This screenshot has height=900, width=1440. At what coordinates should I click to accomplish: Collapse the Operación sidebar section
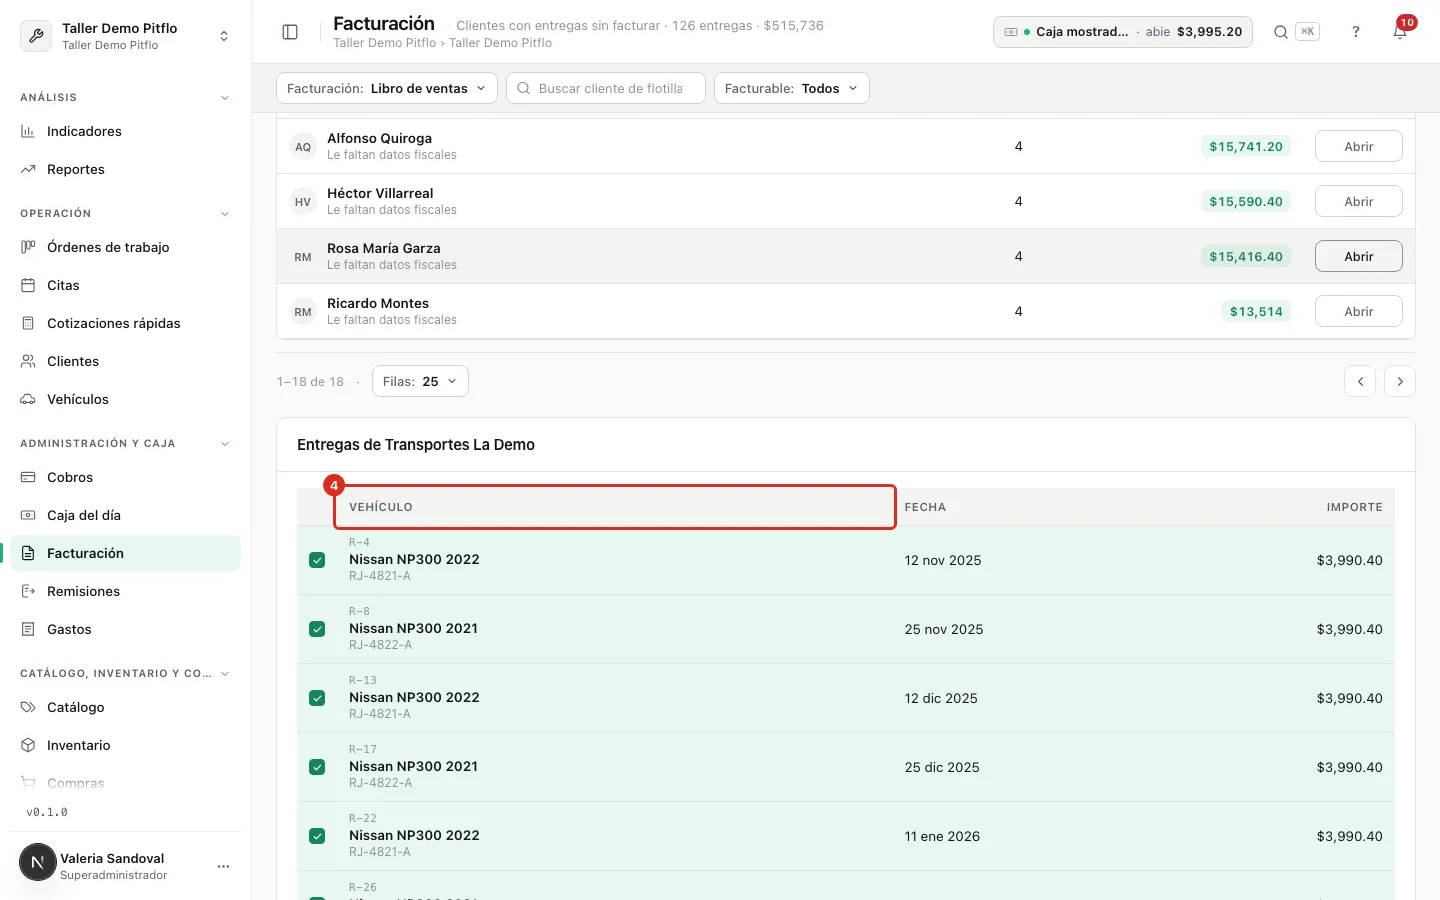pyautogui.click(x=225, y=214)
